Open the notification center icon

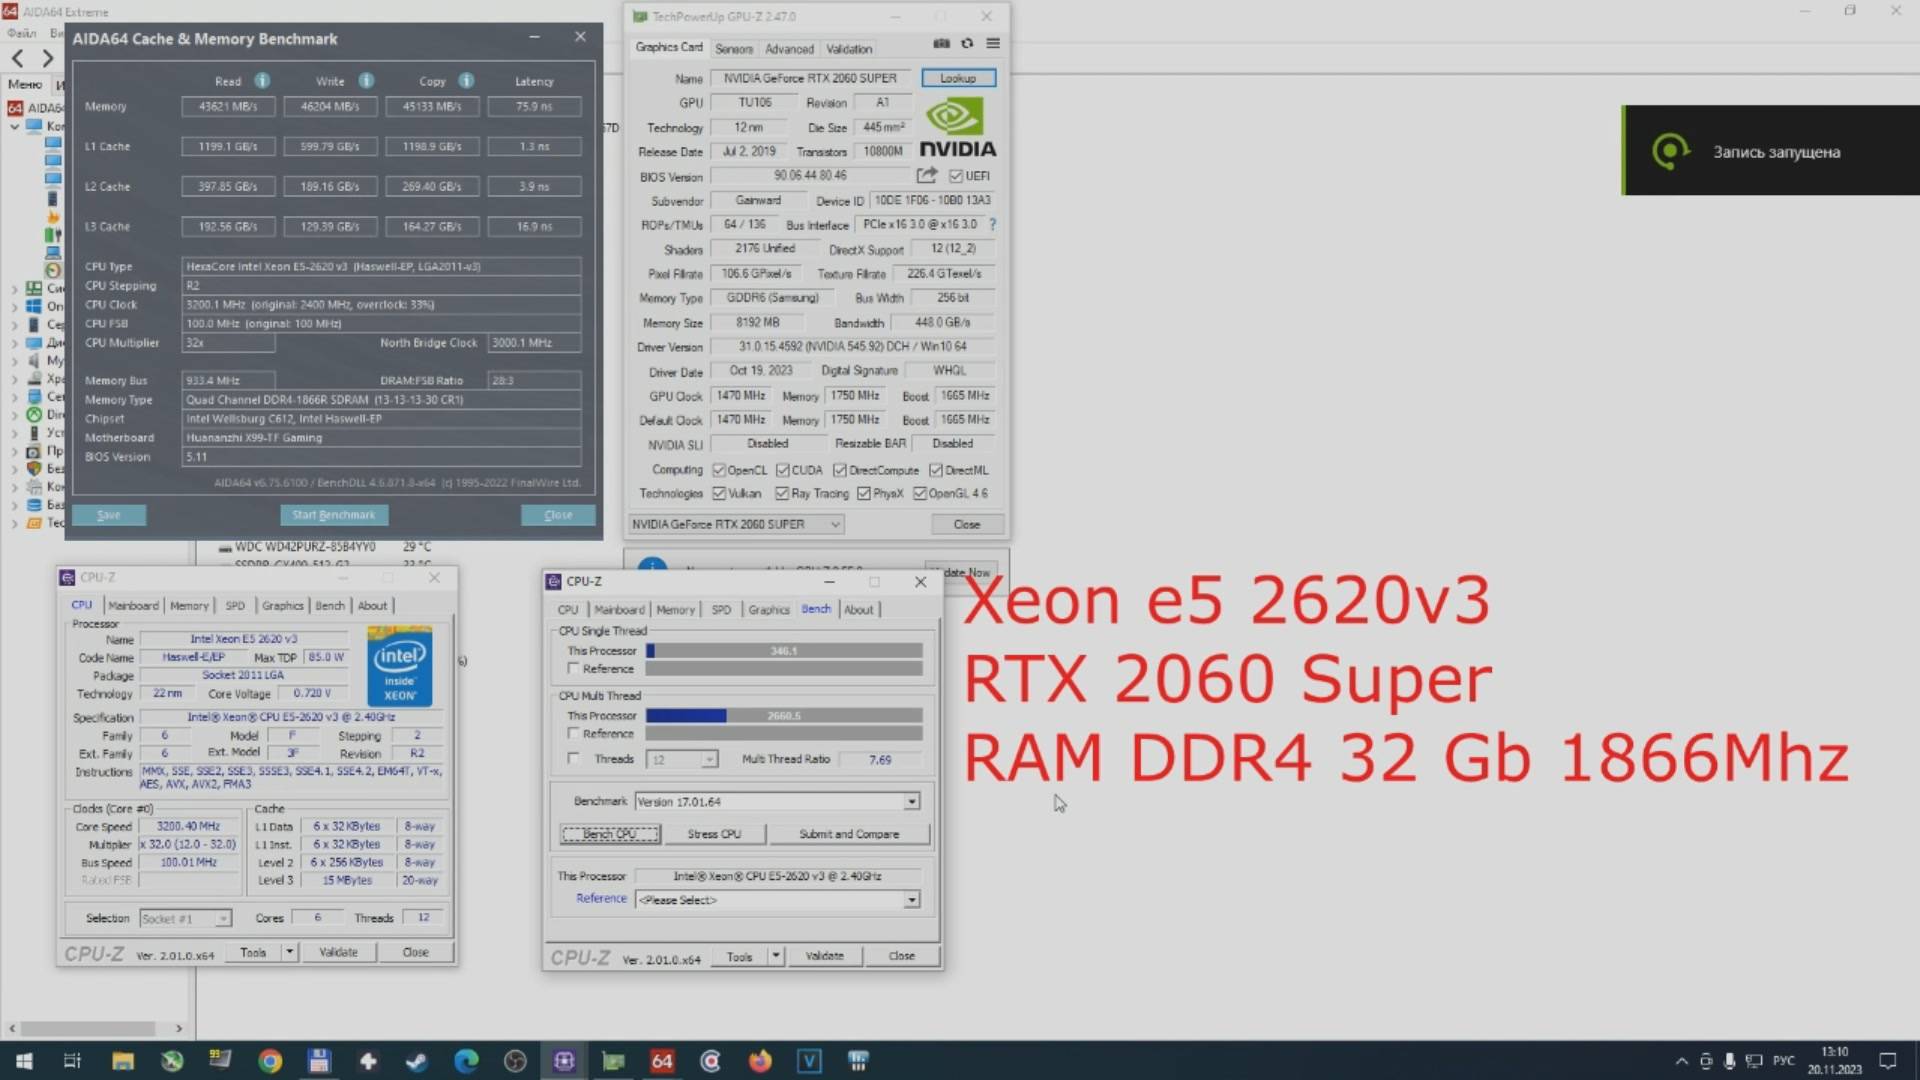click(x=1888, y=1061)
